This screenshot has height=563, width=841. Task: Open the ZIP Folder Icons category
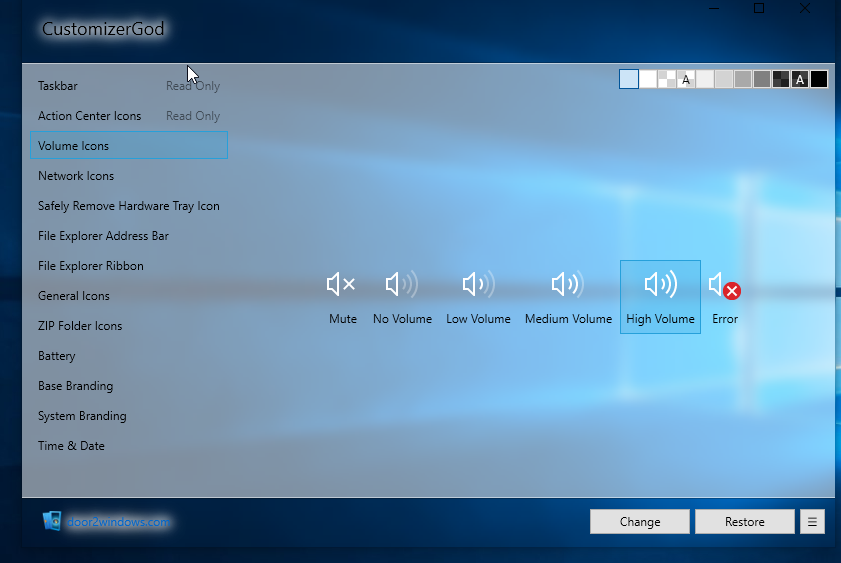click(x=129, y=326)
